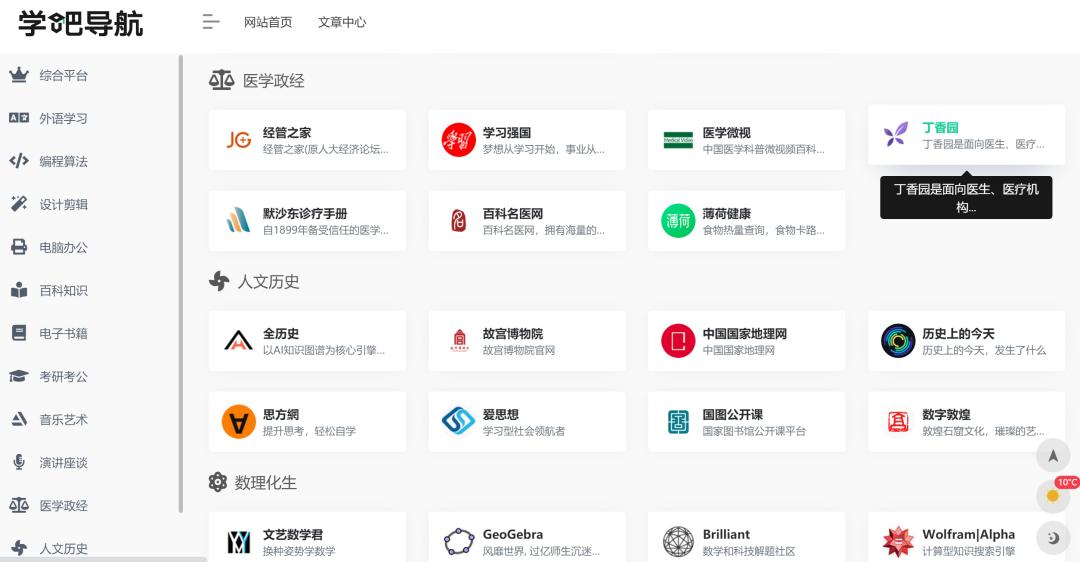Open 文章中心 in the top navigation
This screenshot has width=1080, height=562.
pos(342,22)
